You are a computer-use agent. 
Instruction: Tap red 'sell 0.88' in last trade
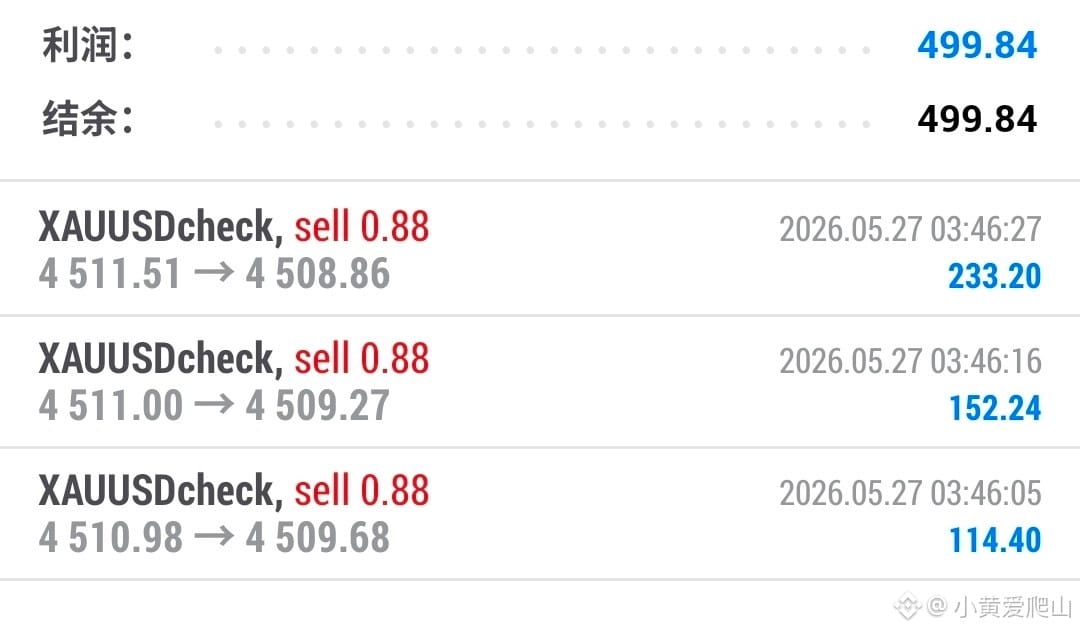click(x=362, y=491)
